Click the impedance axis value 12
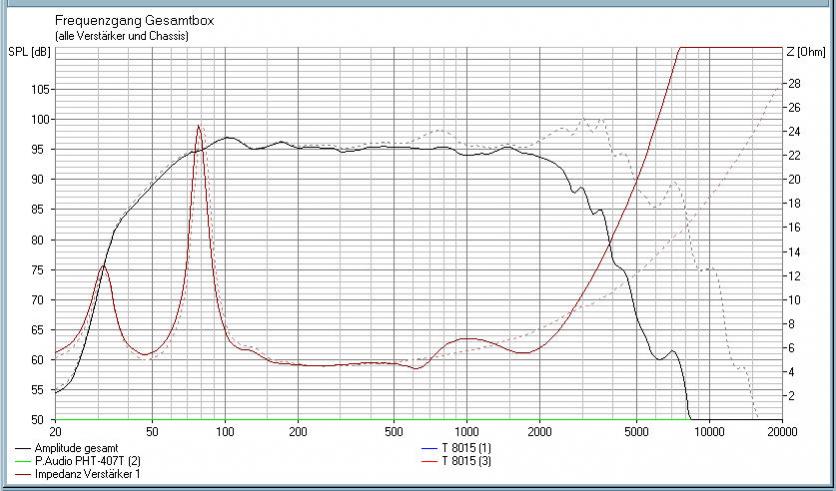836x491 pixels. coord(795,276)
